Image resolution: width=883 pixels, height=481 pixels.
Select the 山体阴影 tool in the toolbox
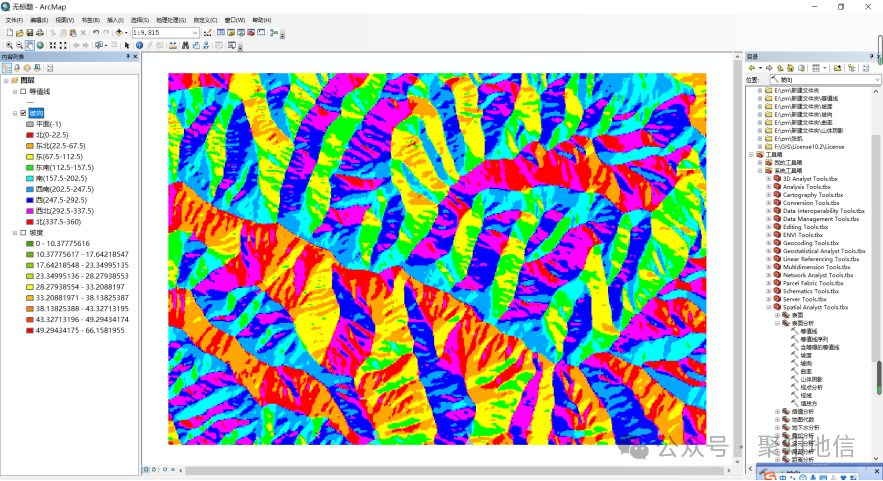pyautogui.click(x=811, y=379)
